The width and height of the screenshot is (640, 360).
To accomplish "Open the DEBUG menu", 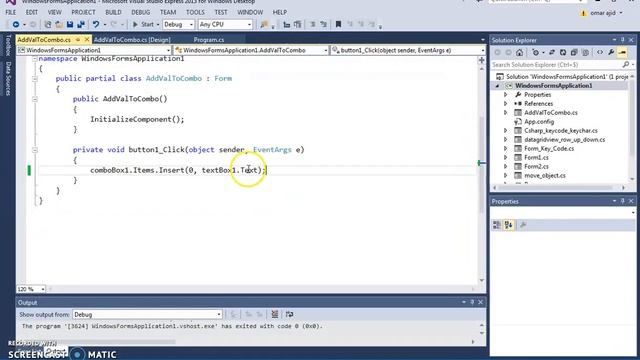I will coord(140,12).
